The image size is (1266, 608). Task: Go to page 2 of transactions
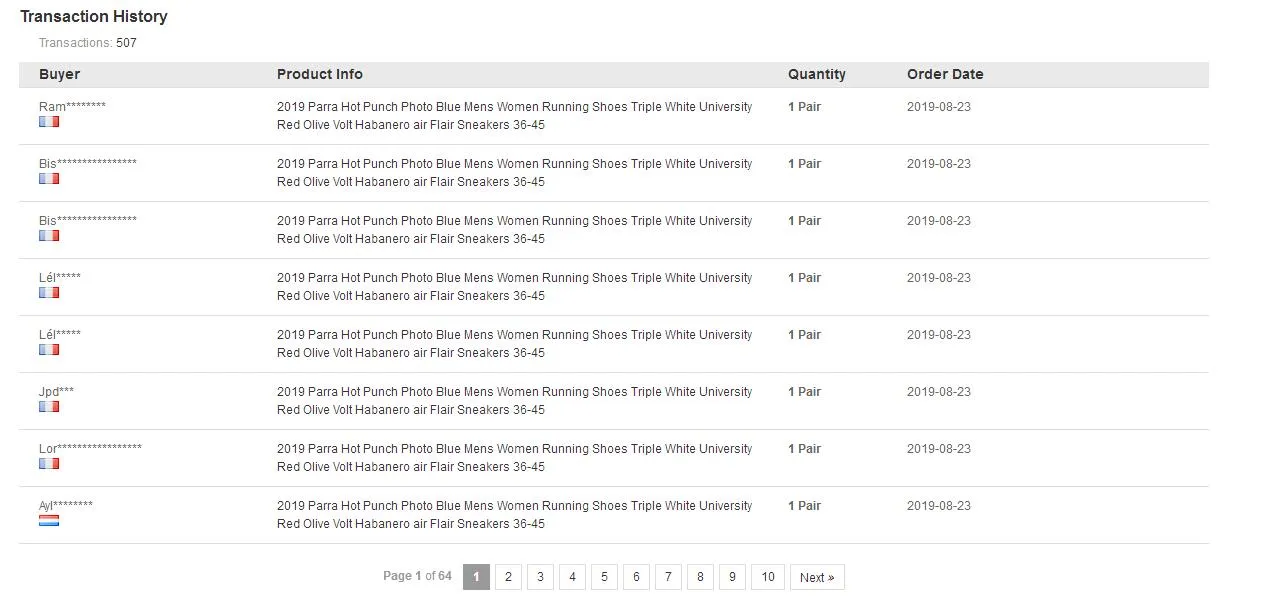point(508,577)
